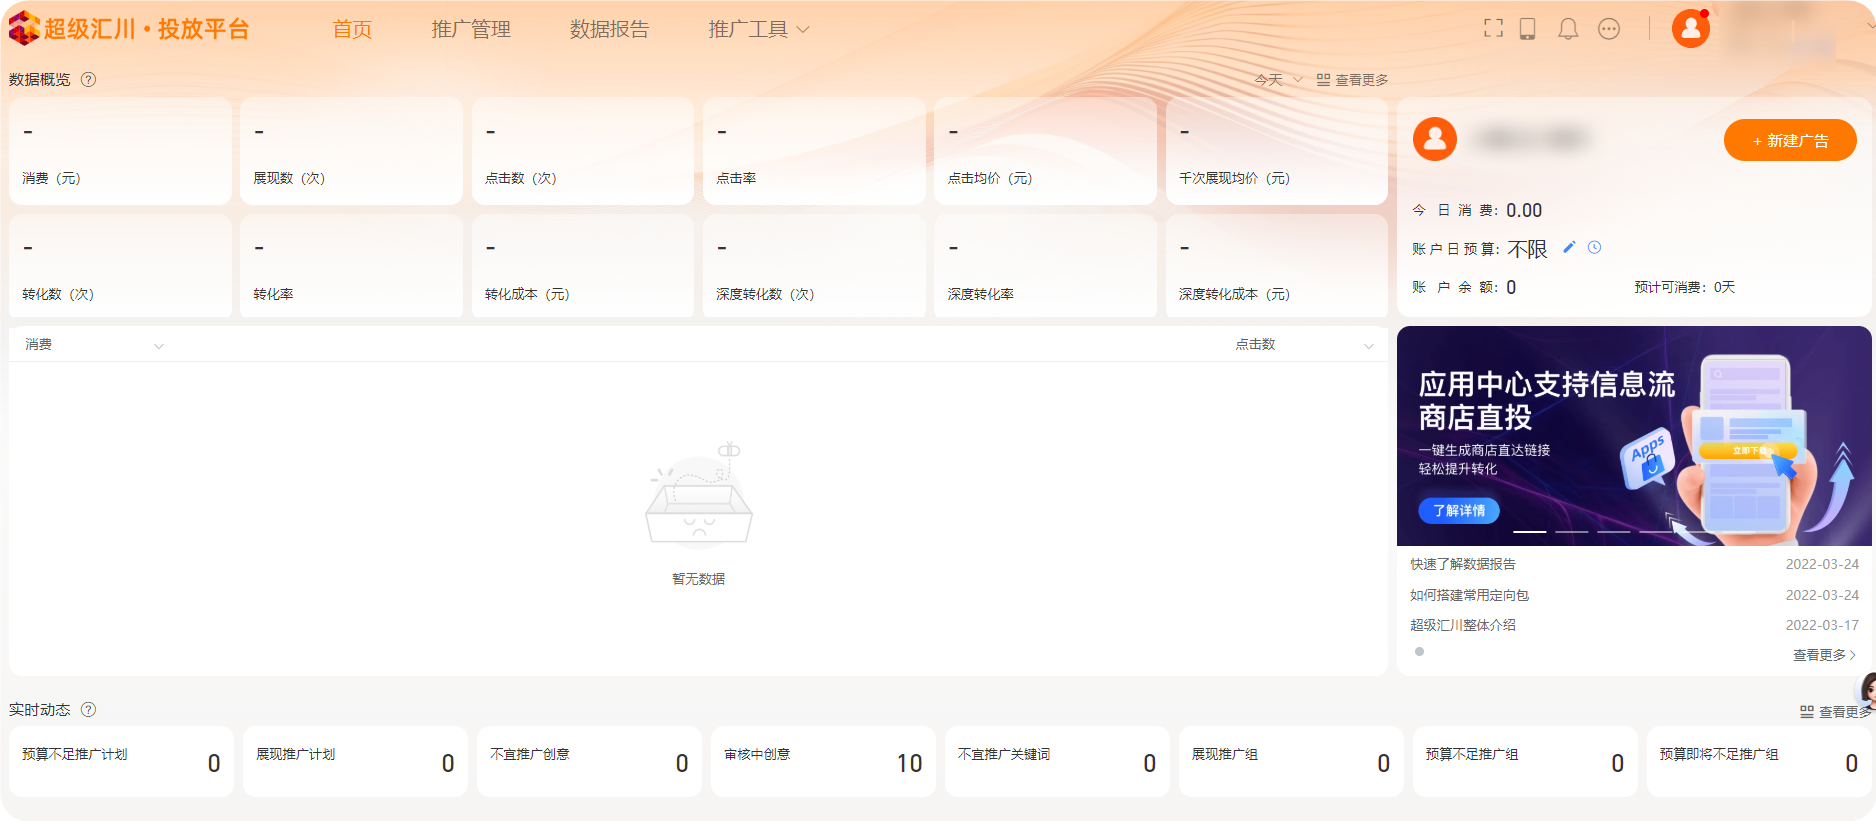The width and height of the screenshot is (1876, 821).
Task: Click the 应用中心 promotional banner
Action: tap(1634, 435)
